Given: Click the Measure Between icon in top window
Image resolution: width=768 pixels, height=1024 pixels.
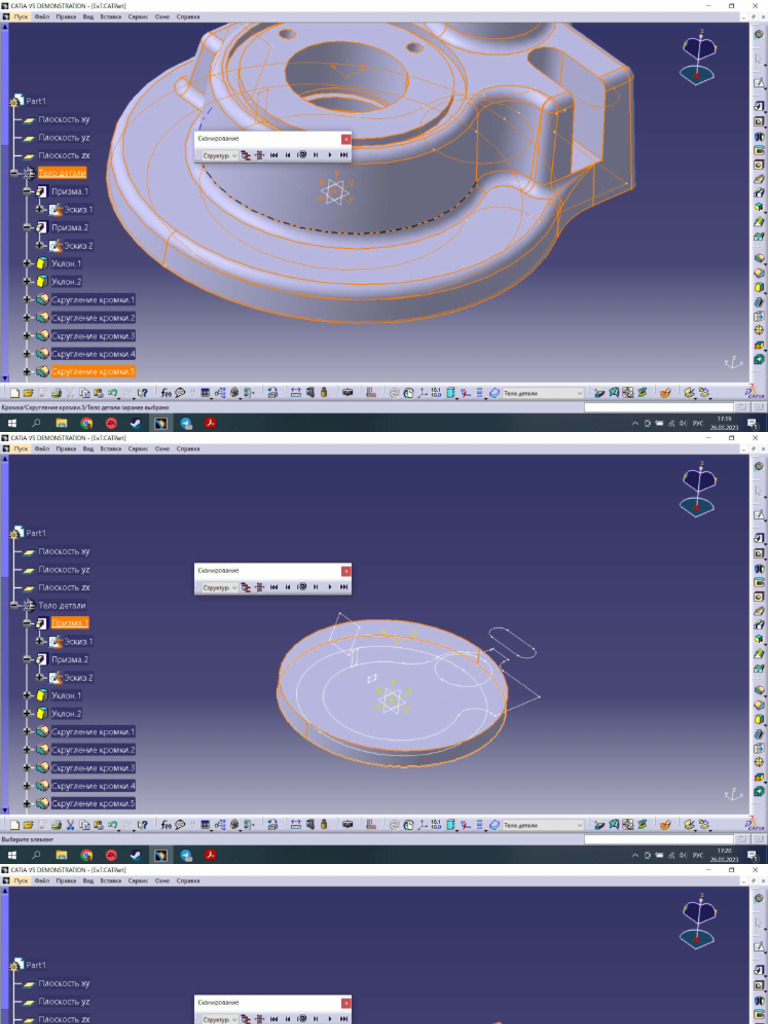Looking at the screenshot, I should pyautogui.click(x=295, y=393).
